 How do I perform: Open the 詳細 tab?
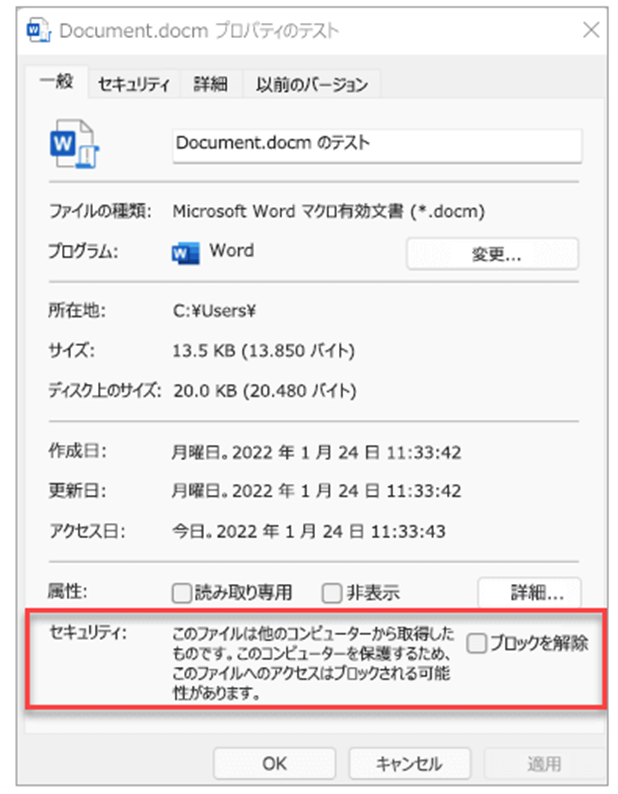tap(210, 84)
